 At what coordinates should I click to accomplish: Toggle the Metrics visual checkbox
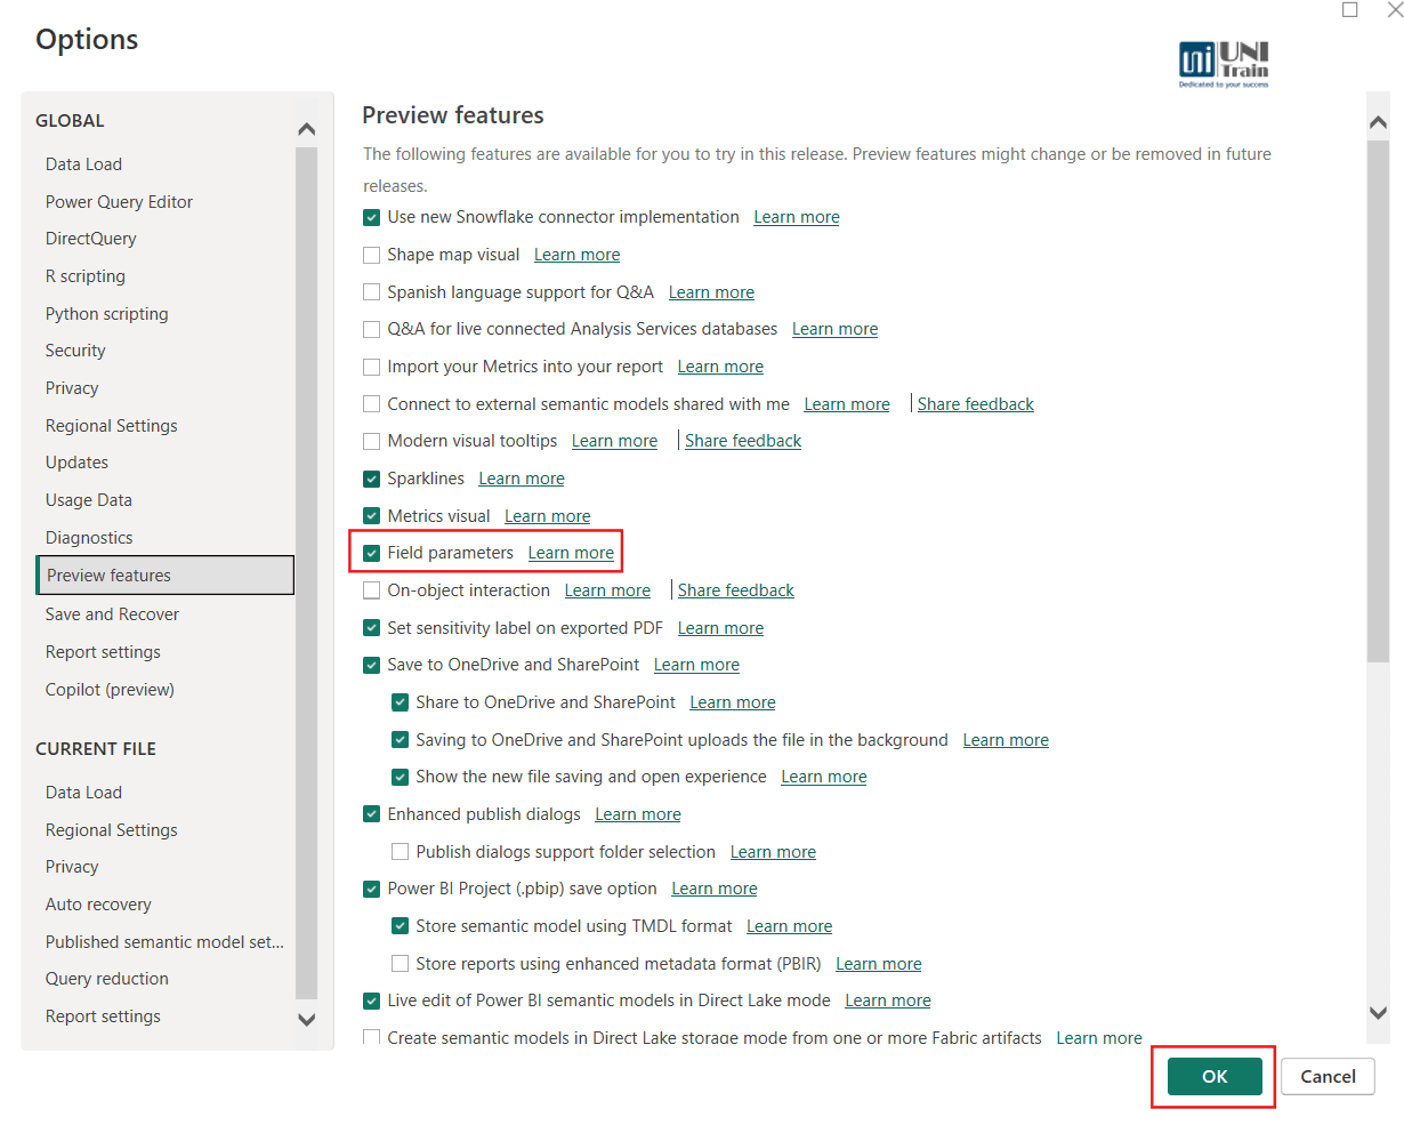371,516
